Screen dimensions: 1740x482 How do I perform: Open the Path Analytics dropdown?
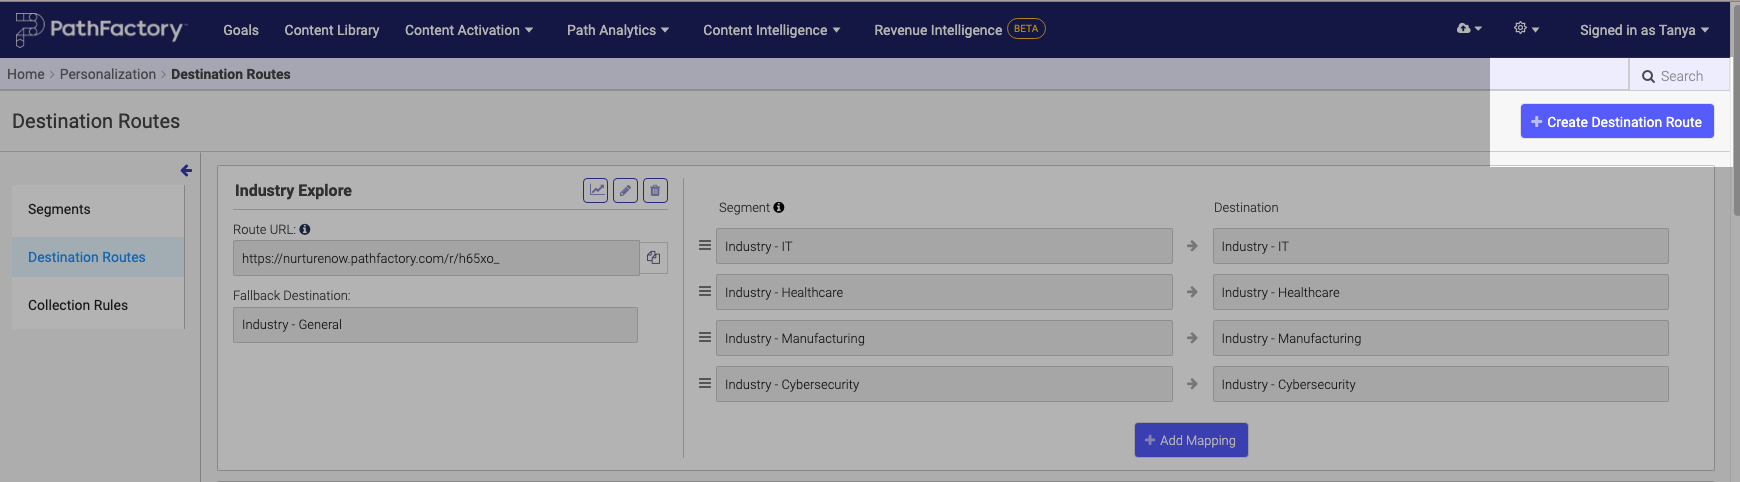point(617,30)
